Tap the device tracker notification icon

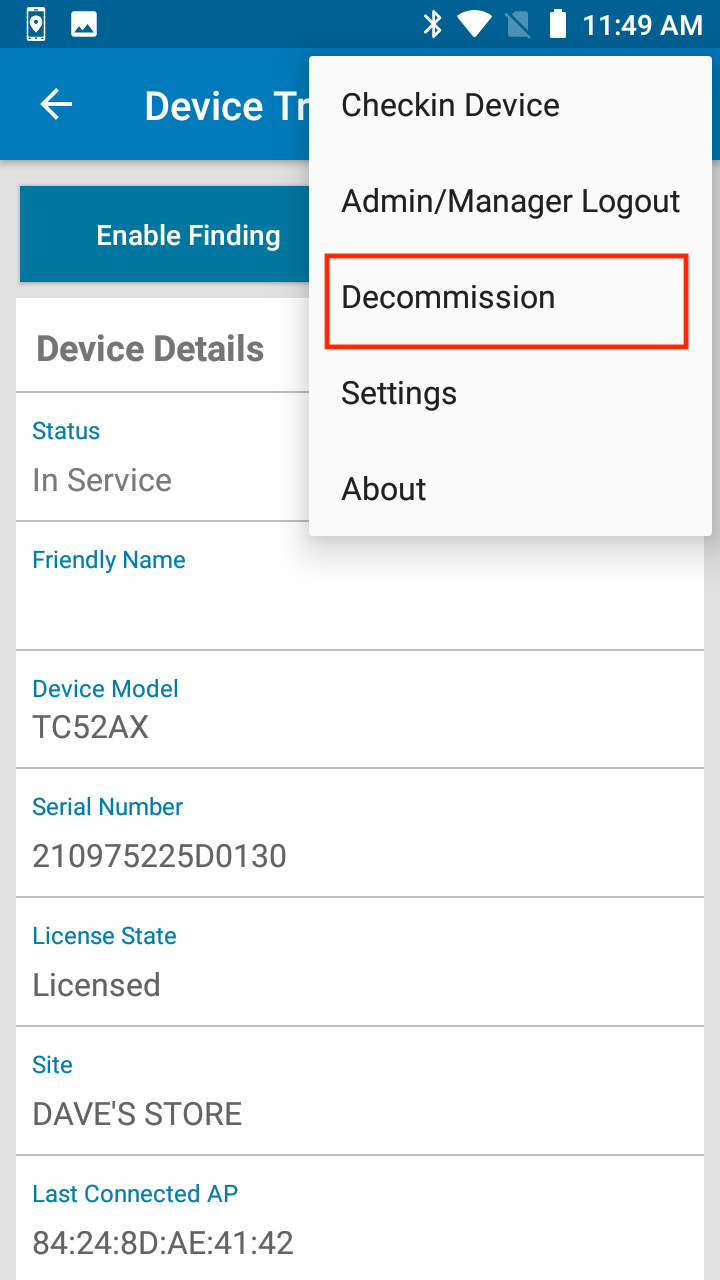(x=36, y=25)
